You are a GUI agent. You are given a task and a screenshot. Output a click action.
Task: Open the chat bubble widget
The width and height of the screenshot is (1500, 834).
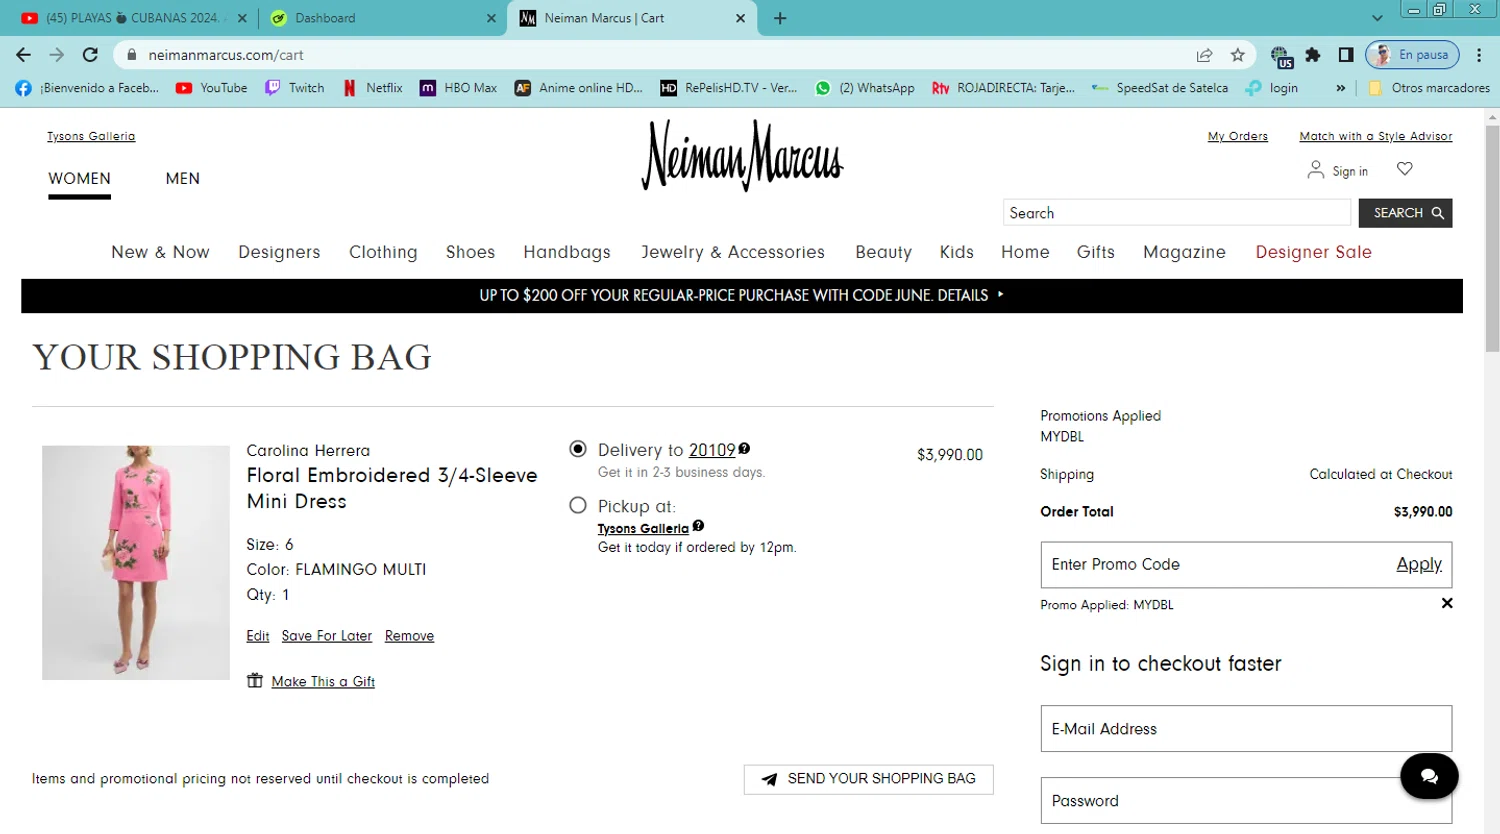[1429, 776]
